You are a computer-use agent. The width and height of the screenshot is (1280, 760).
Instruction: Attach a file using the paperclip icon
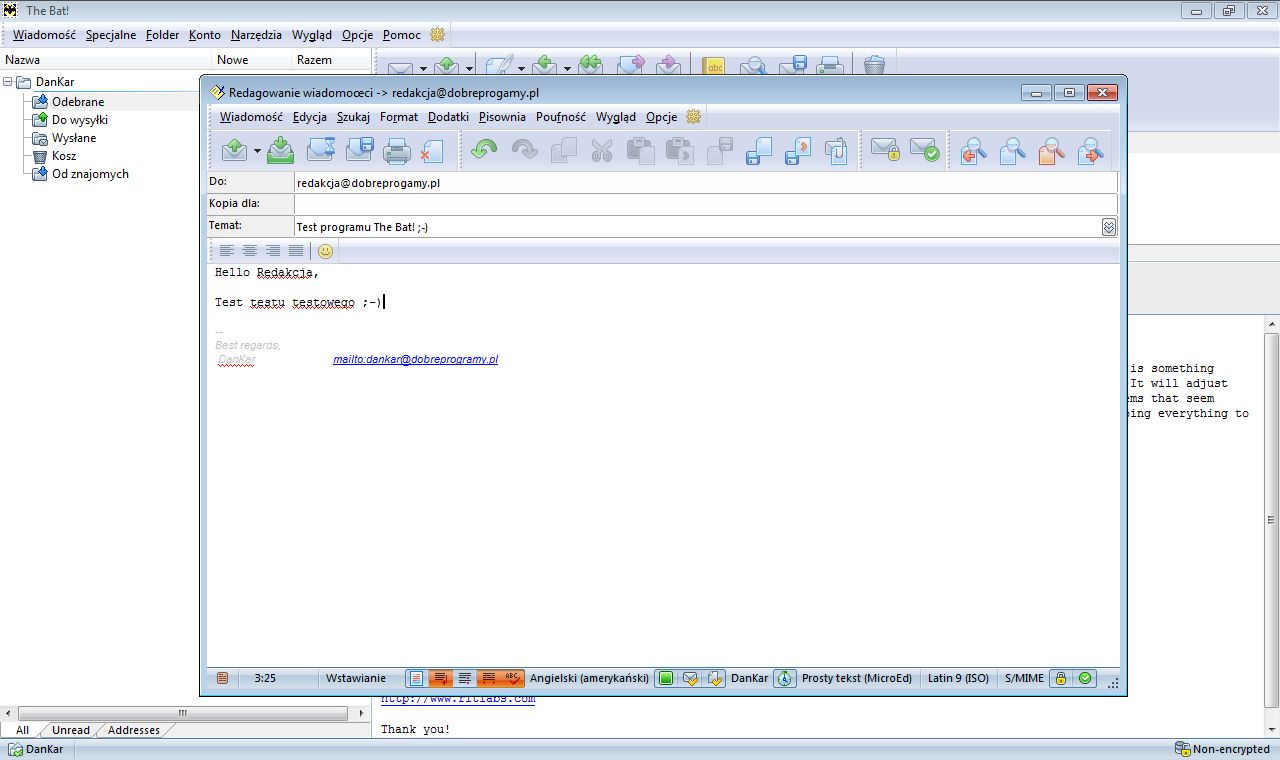(835, 151)
